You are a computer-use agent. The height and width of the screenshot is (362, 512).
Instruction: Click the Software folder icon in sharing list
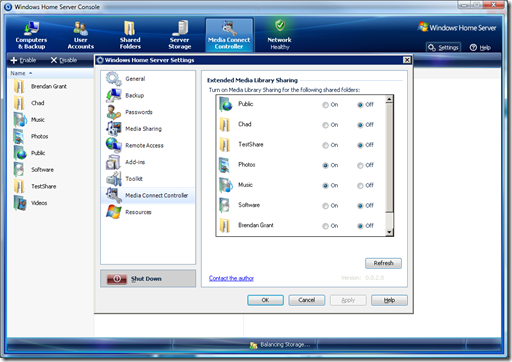click(x=225, y=205)
